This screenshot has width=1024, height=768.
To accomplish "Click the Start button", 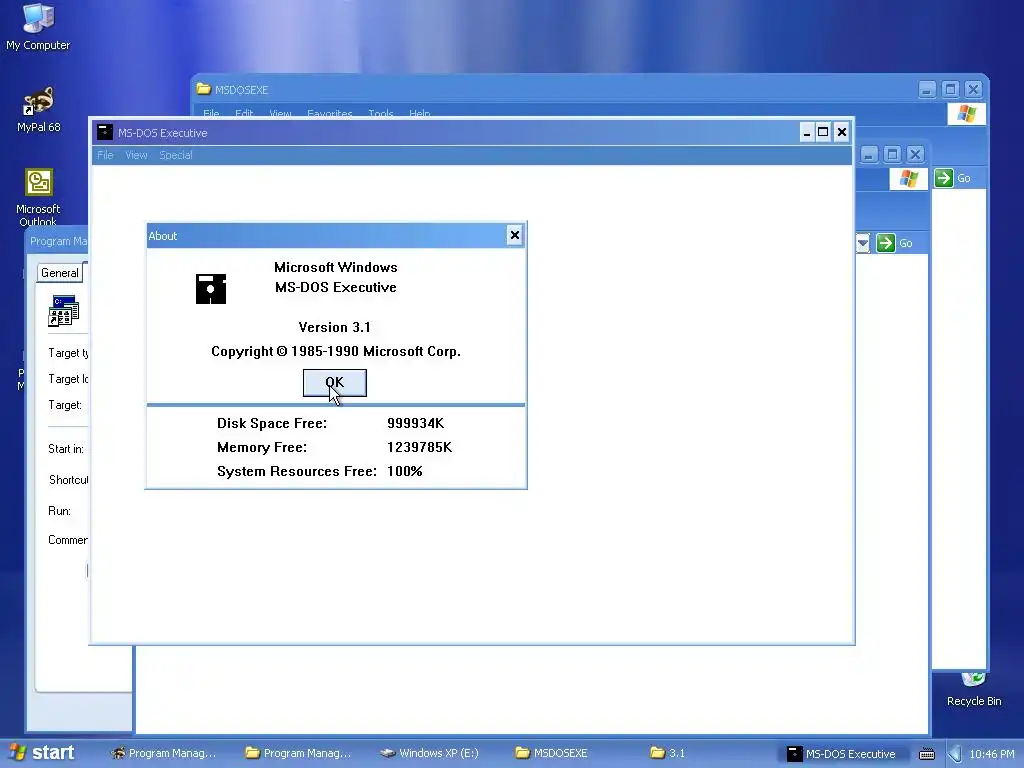I will [41, 753].
